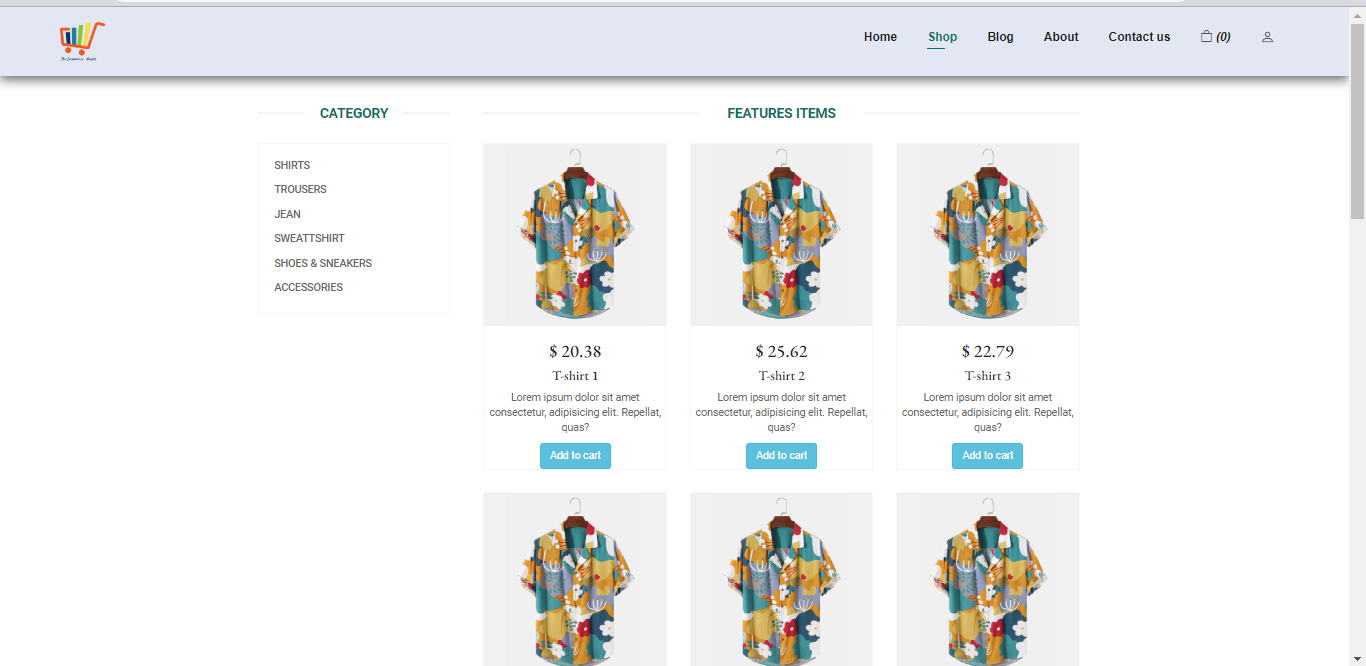Click the shopping cart logo
The height and width of the screenshot is (666, 1366).
(x=81, y=40)
